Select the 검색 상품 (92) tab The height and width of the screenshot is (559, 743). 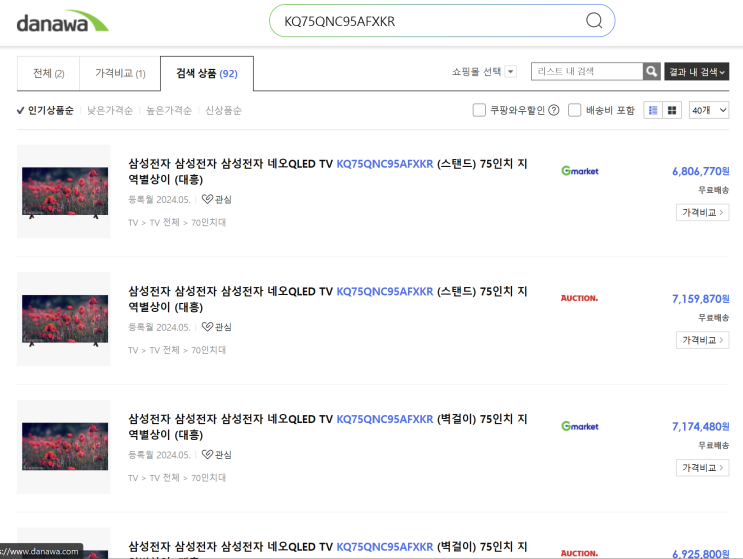(207, 73)
